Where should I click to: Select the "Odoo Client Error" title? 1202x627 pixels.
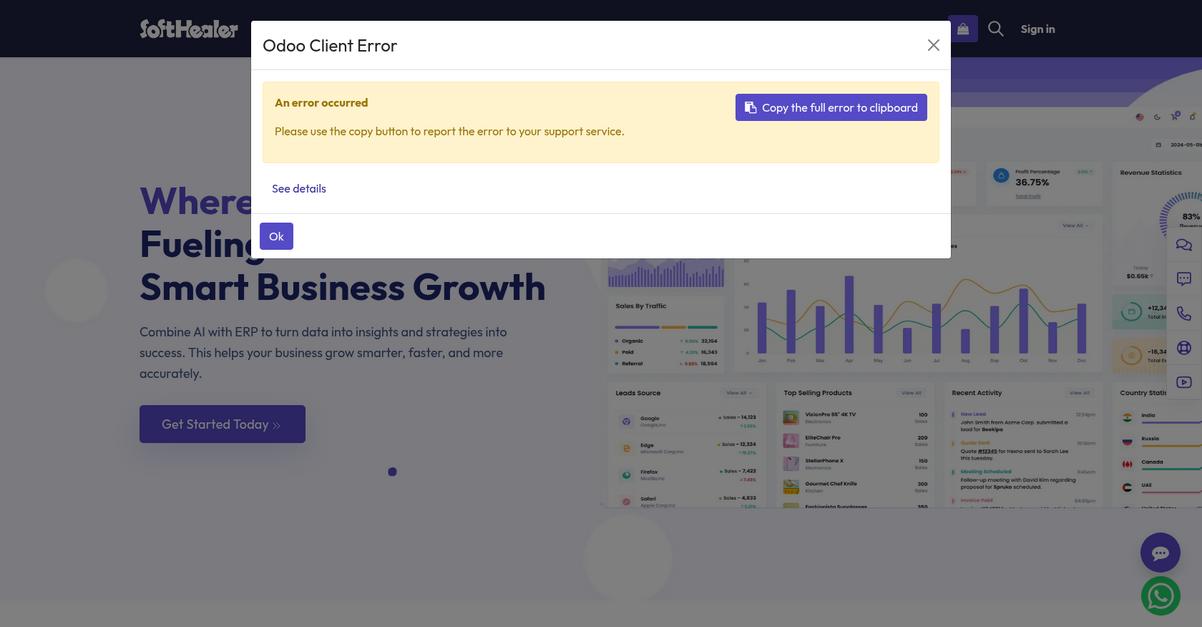[x=330, y=45]
